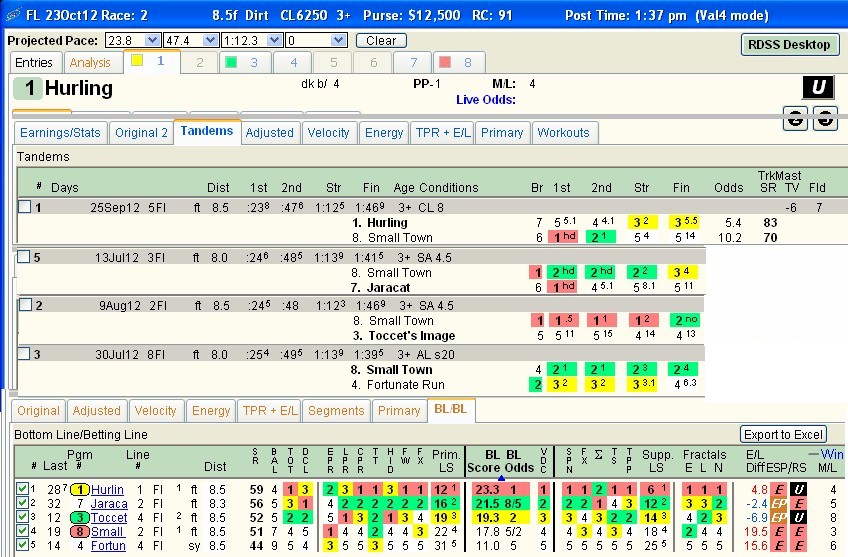Tick the checkbox for tandem race 2 (9Aug12)

click(25, 304)
